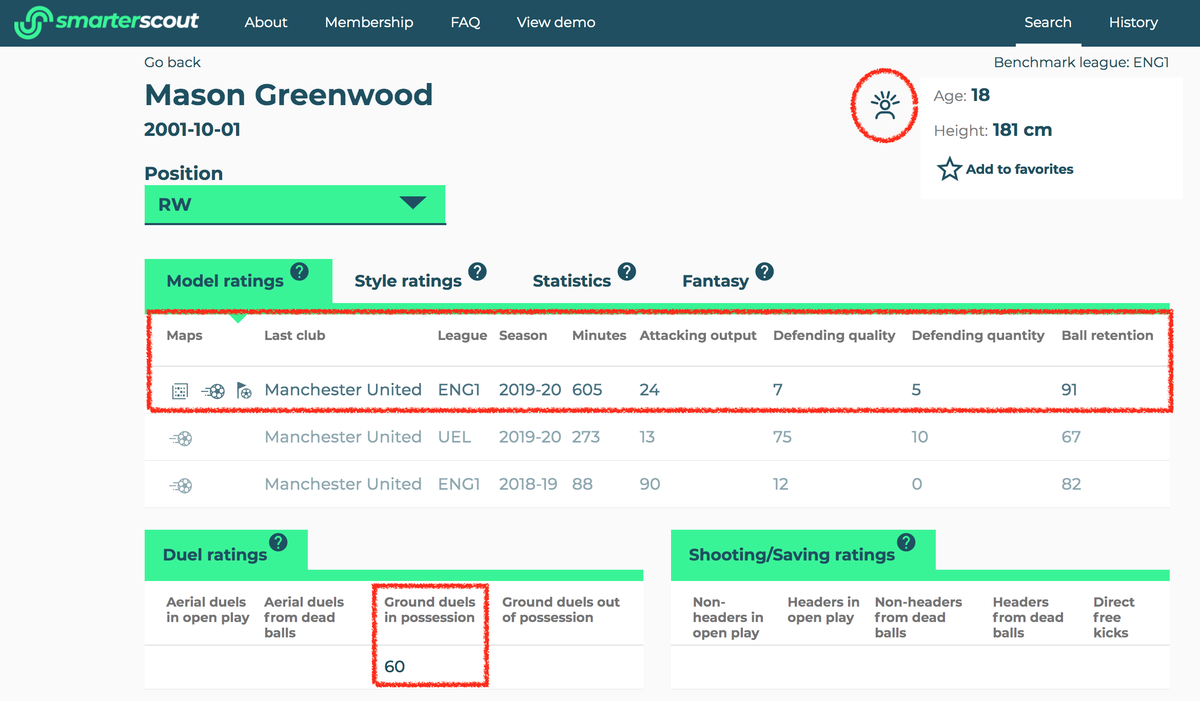Screen dimensions: 1200x701
Task: Click the Aerial duels in open play header
Action: (x=208, y=610)
